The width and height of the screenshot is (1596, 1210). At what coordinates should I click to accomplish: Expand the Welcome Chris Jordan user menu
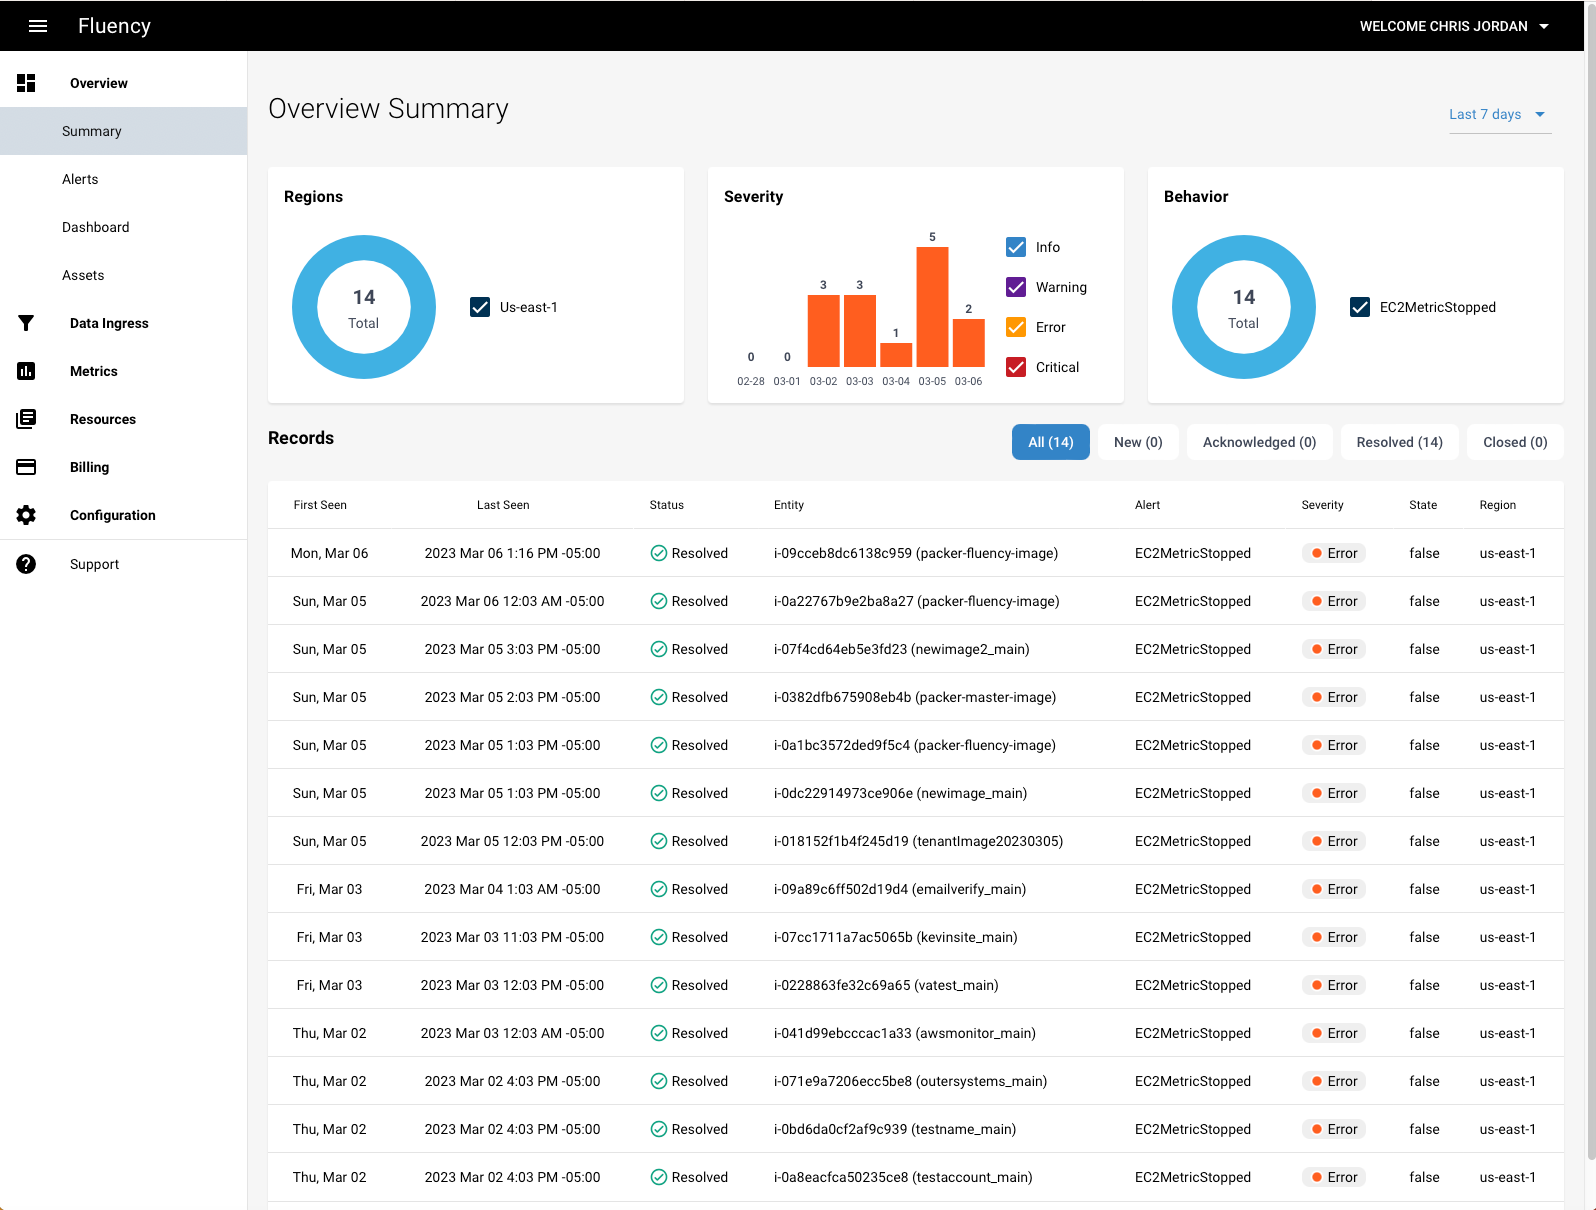(1454, 26)
